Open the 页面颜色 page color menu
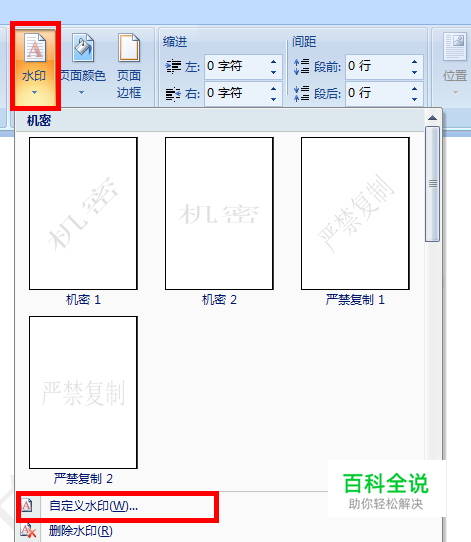 83,66
